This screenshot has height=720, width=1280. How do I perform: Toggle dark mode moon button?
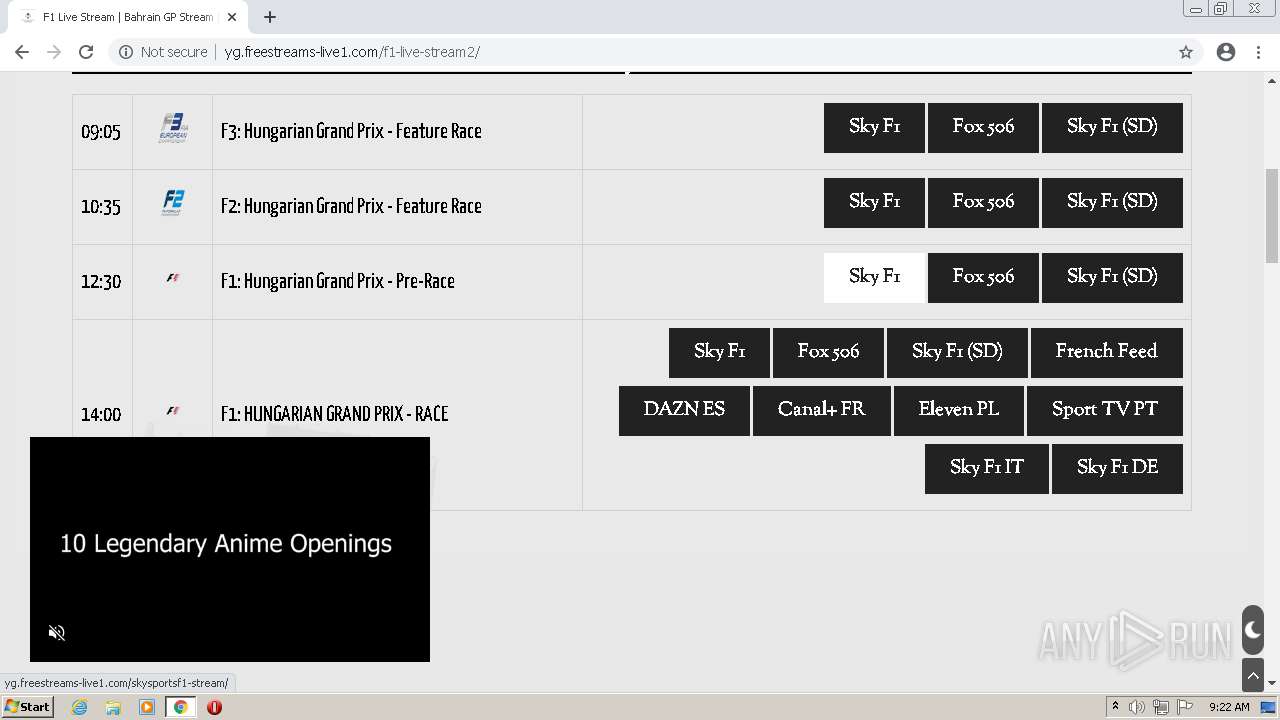(x=1253, y=630)
